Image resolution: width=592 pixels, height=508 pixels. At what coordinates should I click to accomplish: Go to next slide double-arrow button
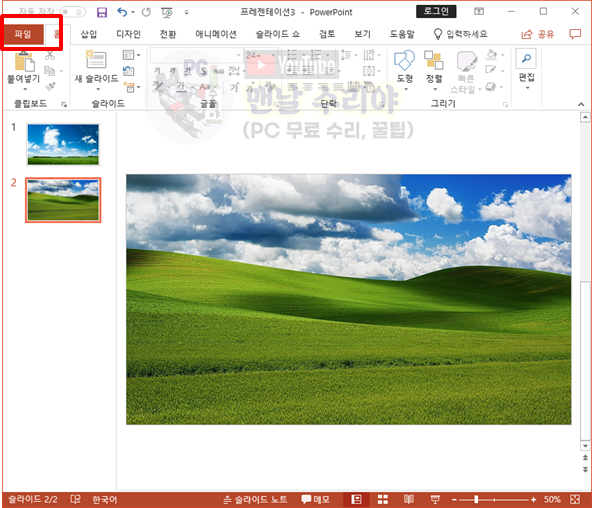pos(585,470)
